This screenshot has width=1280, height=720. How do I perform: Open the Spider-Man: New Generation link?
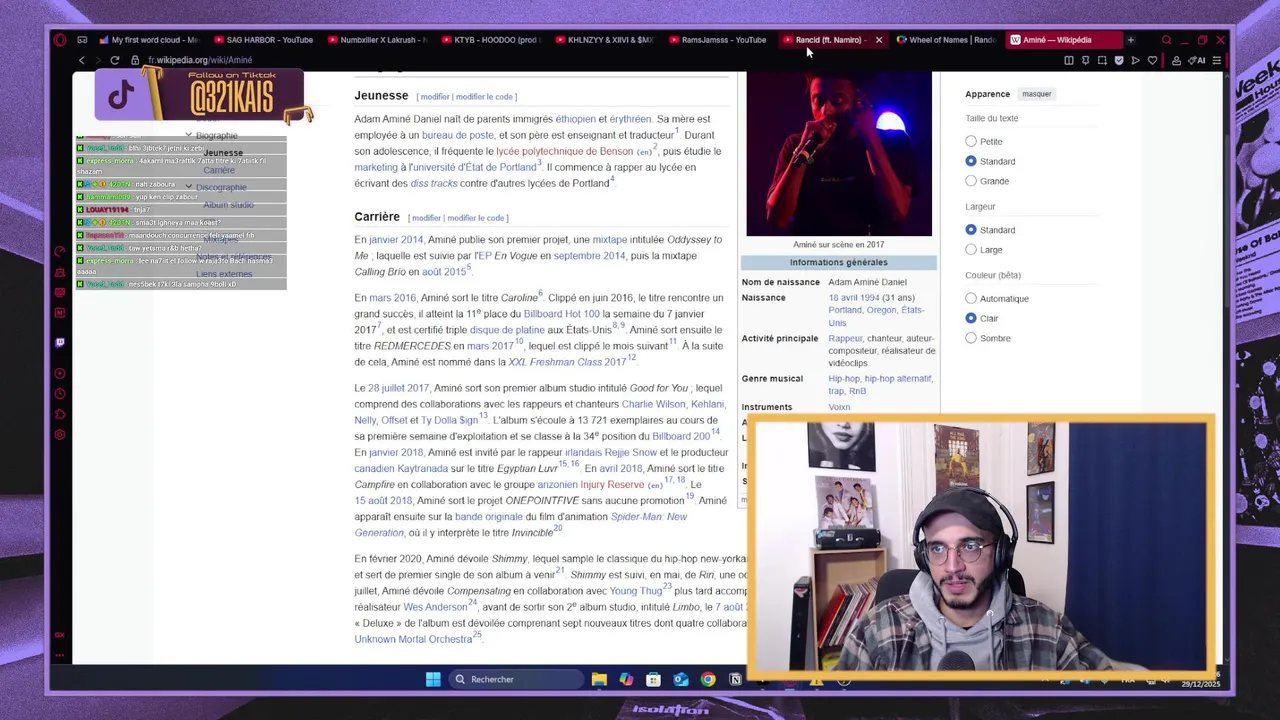520,524
